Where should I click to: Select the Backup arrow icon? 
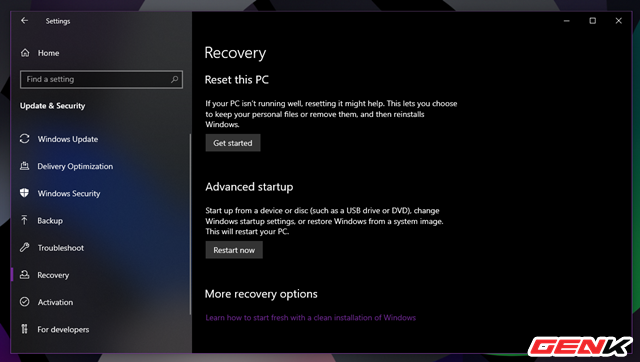tap(24, 220)
